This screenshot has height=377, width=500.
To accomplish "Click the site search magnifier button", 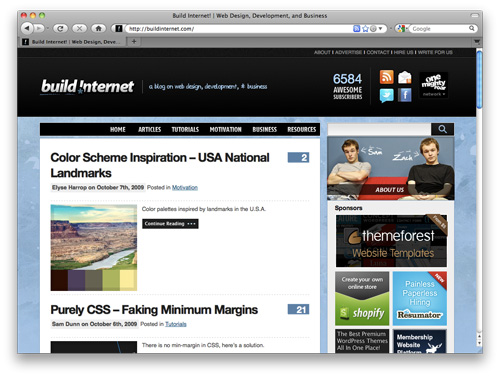I will (442, 129).
